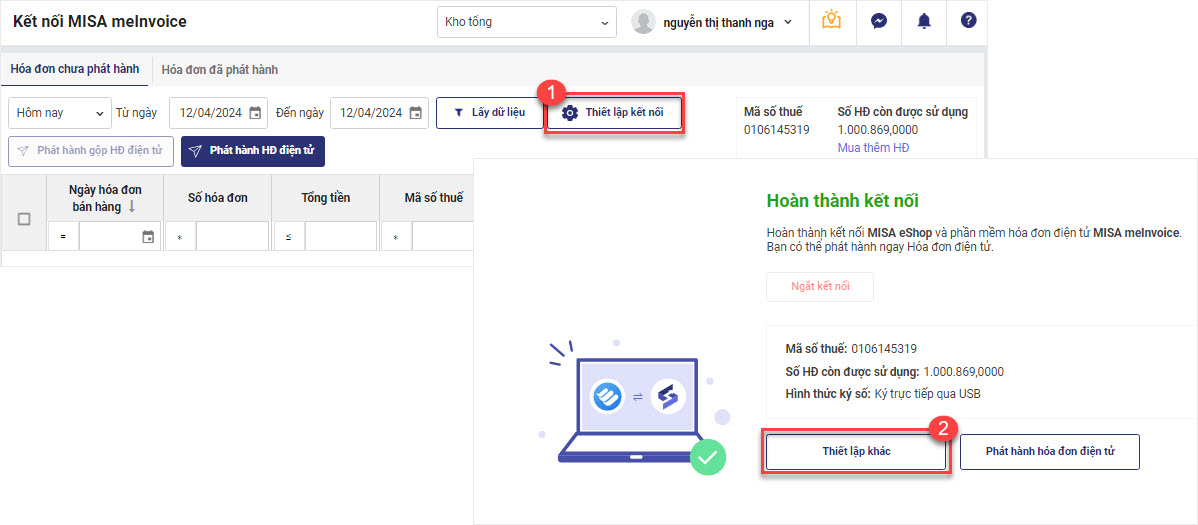Change the equals operator for date filter
Image resolution: width=1198 pixels, height=525 pixels.
pyautogui.click(x=63, y=238)
